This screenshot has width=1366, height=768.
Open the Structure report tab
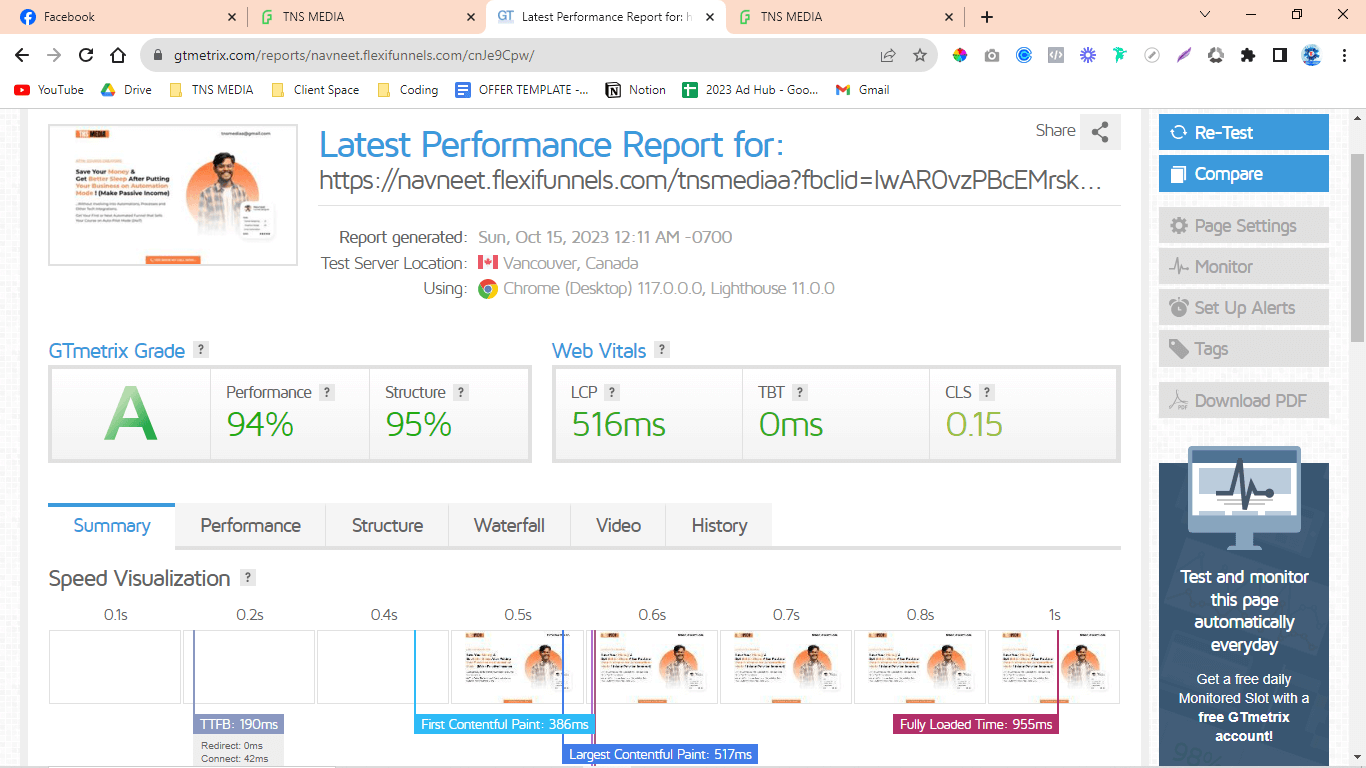(x=387, y=526)
